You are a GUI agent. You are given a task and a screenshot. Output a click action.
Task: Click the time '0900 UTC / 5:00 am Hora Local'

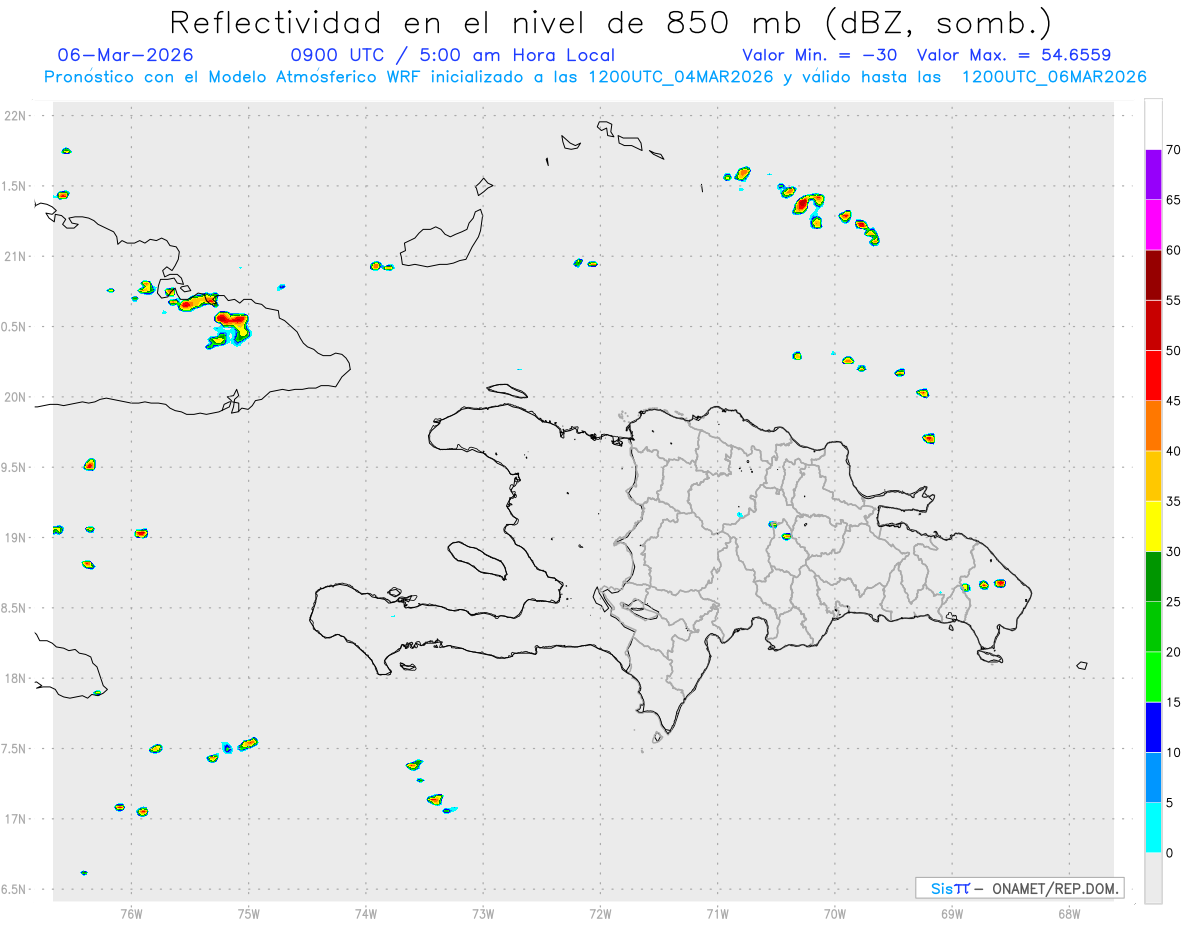point(452,55)
